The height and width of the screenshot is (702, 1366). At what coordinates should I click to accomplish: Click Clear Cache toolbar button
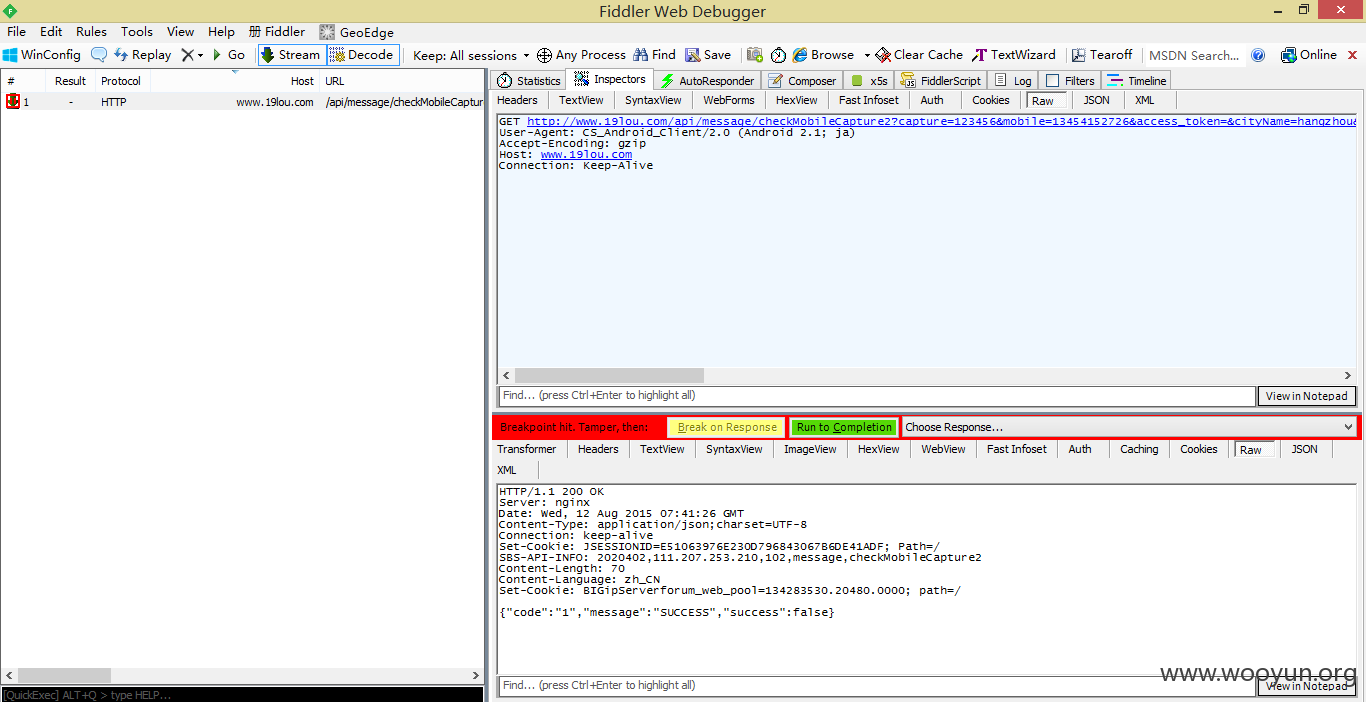tap(919, 55)
